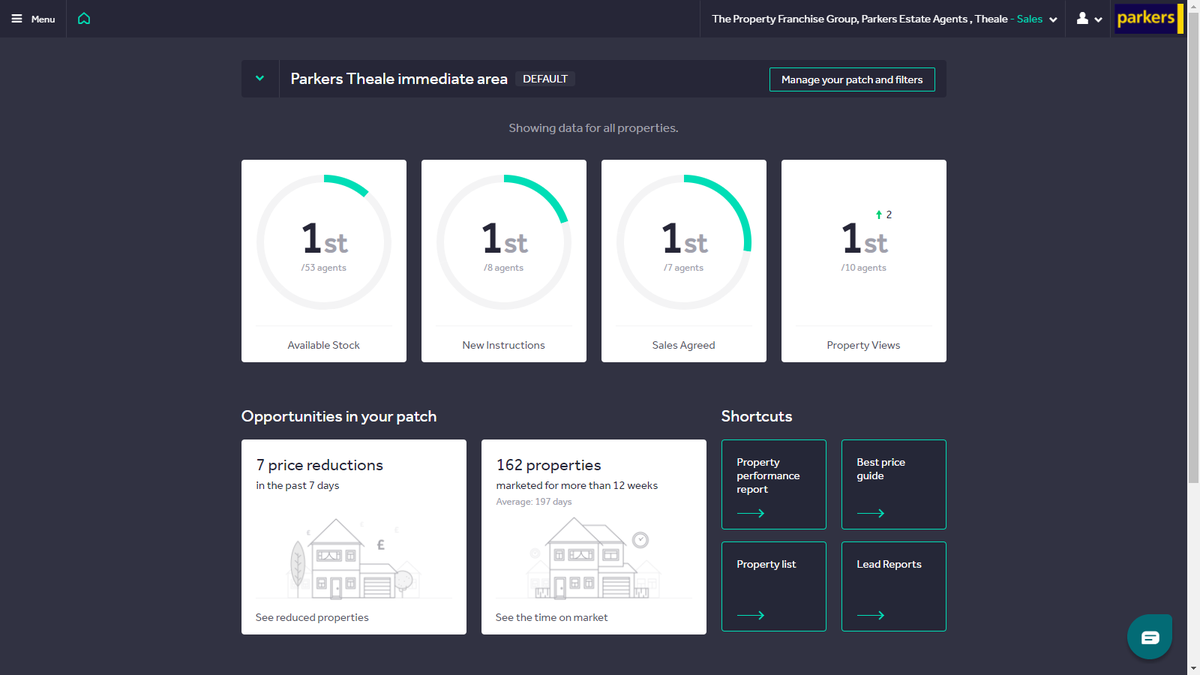The height and width of the screenshot is (675, 1200).
Task: Click 'Showing data for all properties.' text
Action: 594,128
